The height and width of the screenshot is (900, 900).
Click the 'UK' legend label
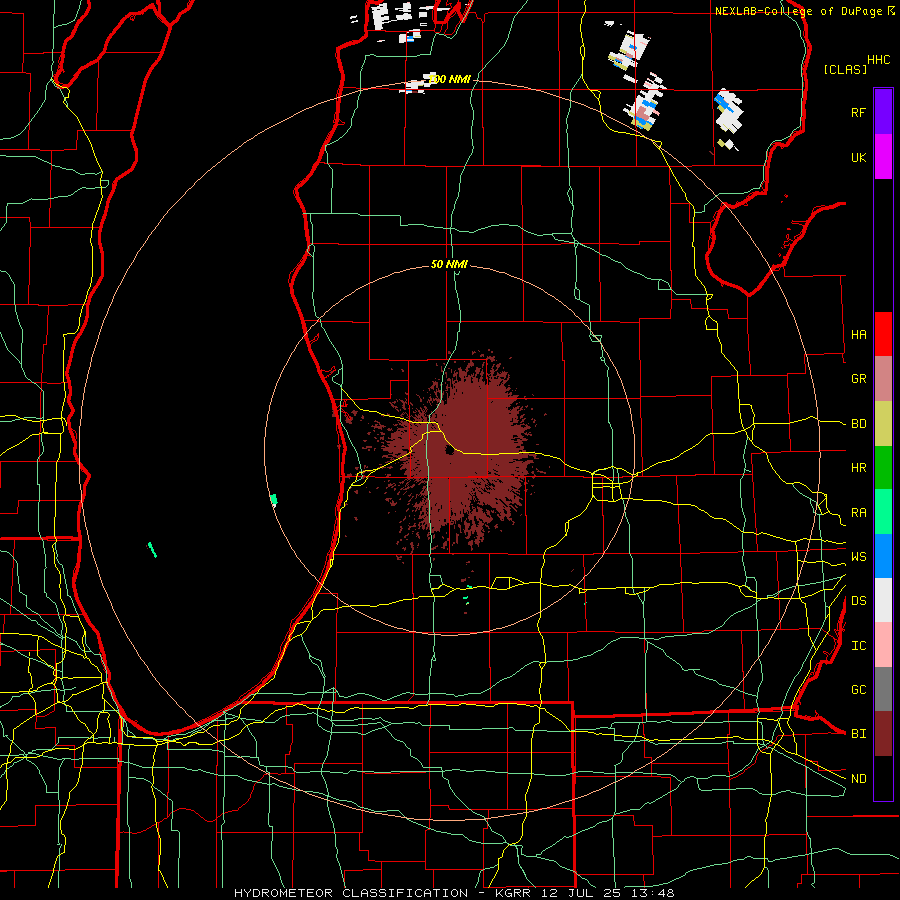(858, 157)
